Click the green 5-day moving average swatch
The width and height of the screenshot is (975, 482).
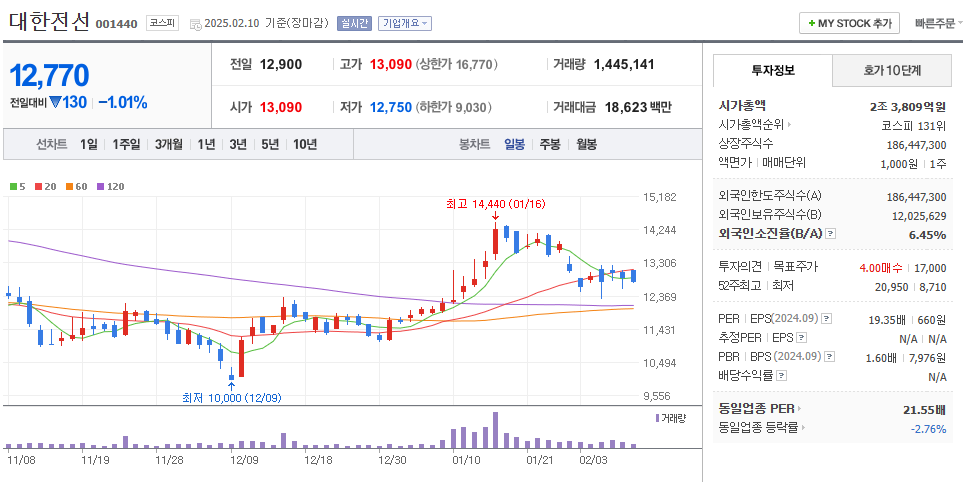coord(13,187)
